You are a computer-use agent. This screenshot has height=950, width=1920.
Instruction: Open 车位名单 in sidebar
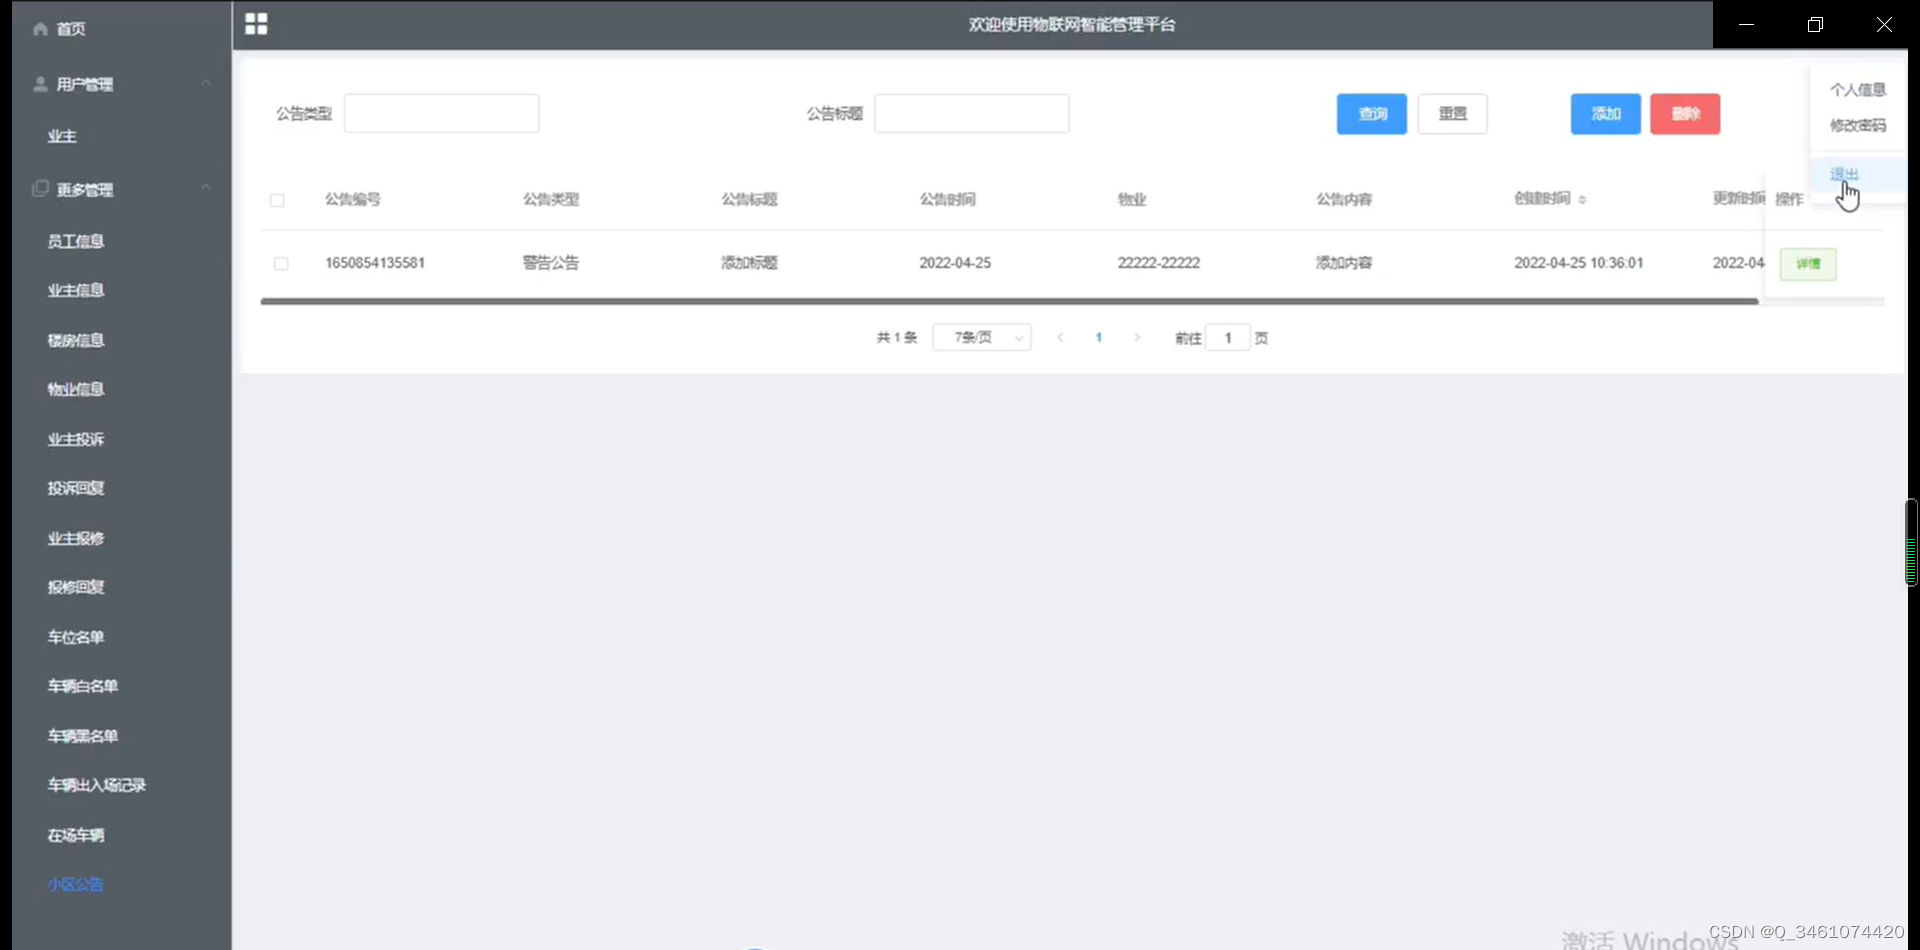76,637
